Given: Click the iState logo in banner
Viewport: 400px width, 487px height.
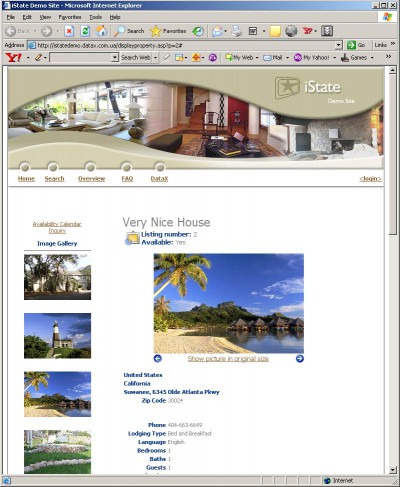Looking at the screenshot, I should point(308,88).
